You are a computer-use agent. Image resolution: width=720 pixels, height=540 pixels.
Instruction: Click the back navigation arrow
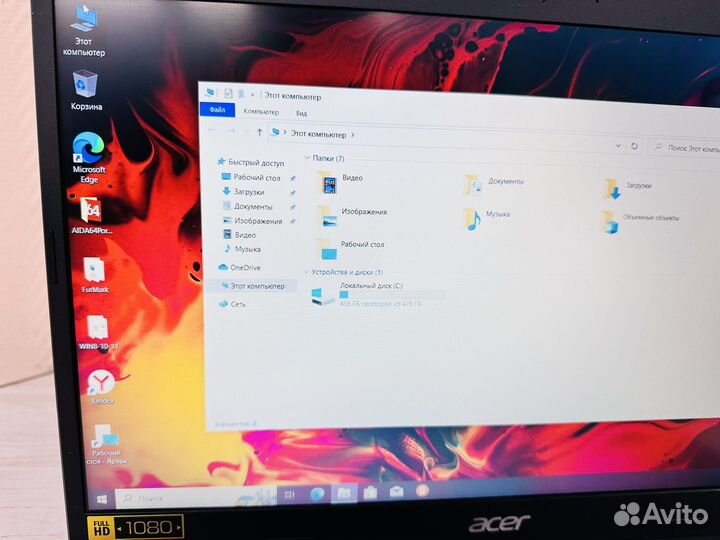pos(212,130)
